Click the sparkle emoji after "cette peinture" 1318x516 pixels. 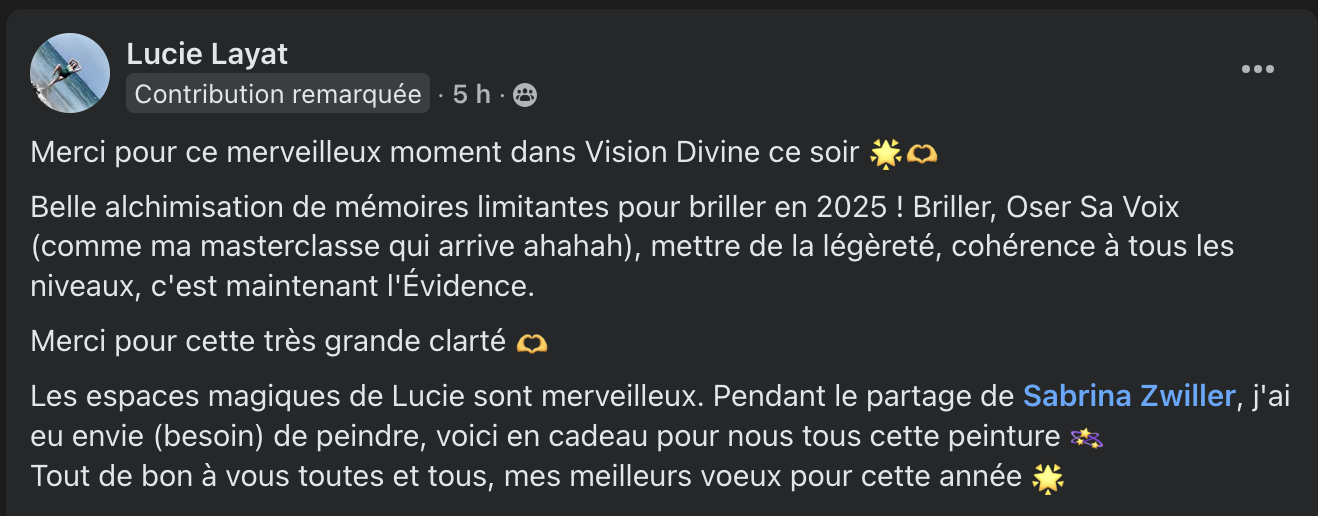click(1086, 438)
